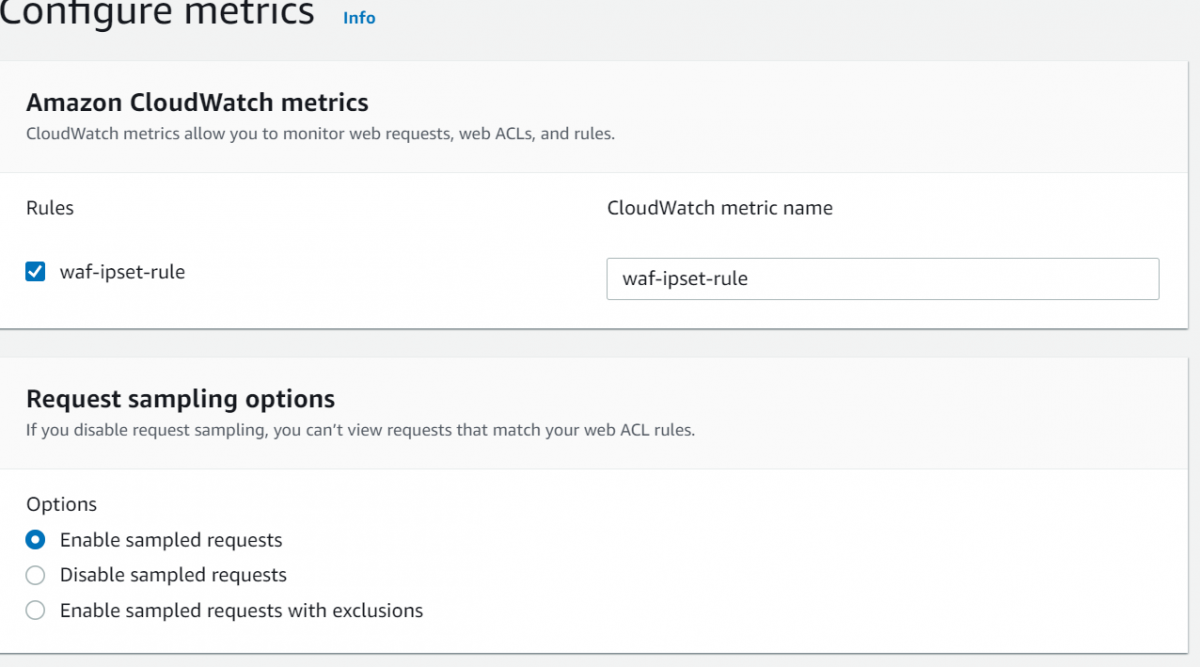This screenshot has height=667, width=1200.
Task: Click the waf-ipset-rule label text under Rules
Action: point(122,272)
